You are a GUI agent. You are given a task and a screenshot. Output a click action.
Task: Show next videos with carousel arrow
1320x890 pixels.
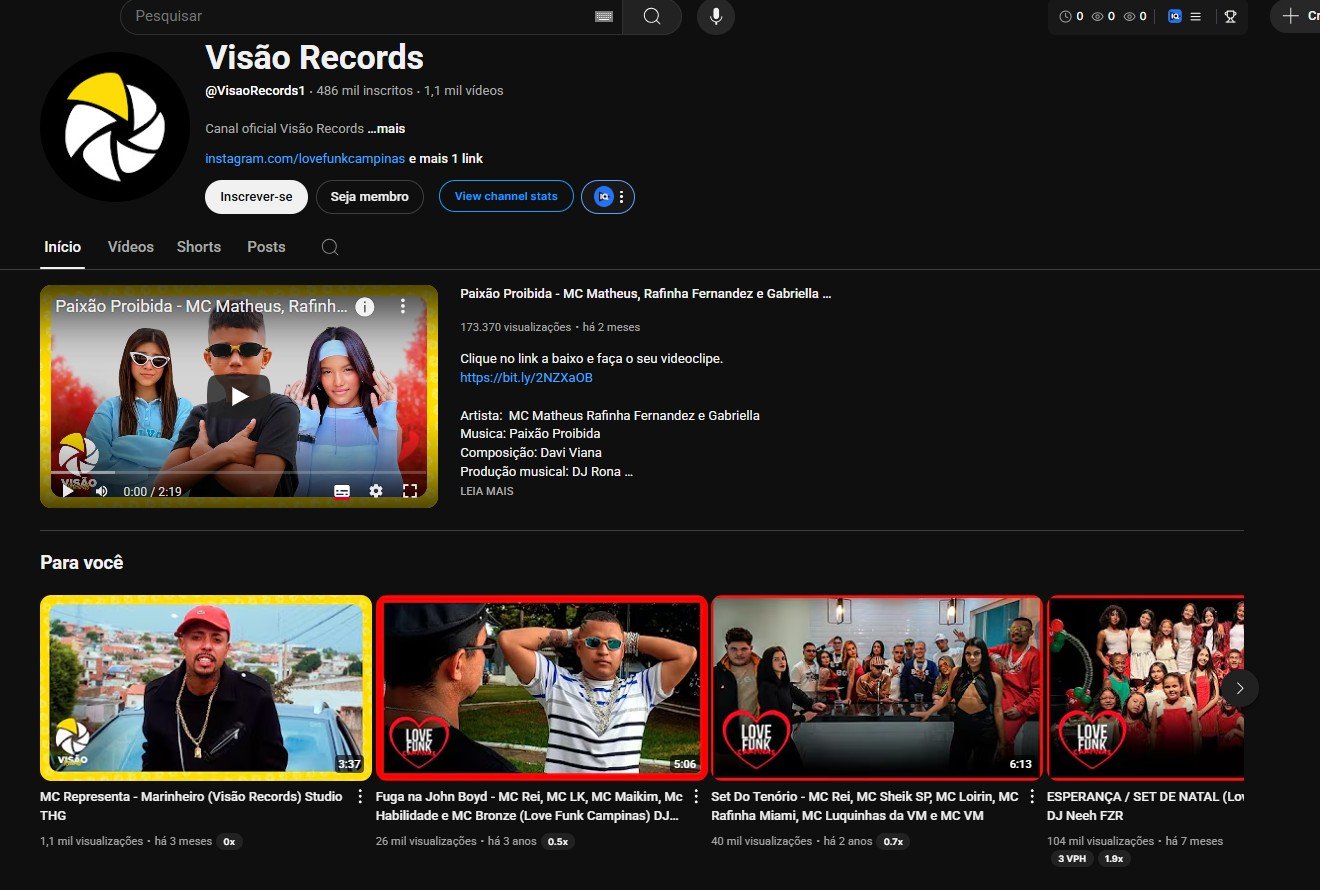[1240, 688]
